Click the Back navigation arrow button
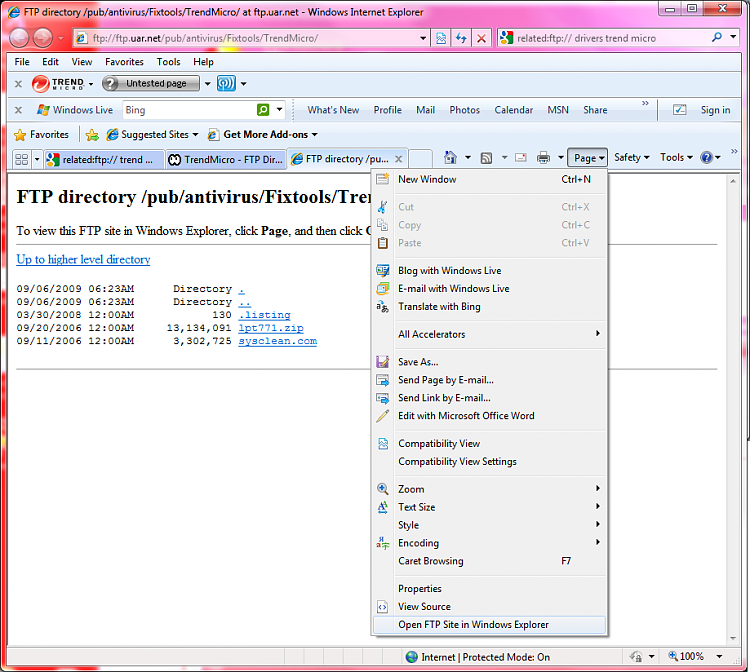The image size is (750, 672). pyautogui.click(x=20, y=38)
